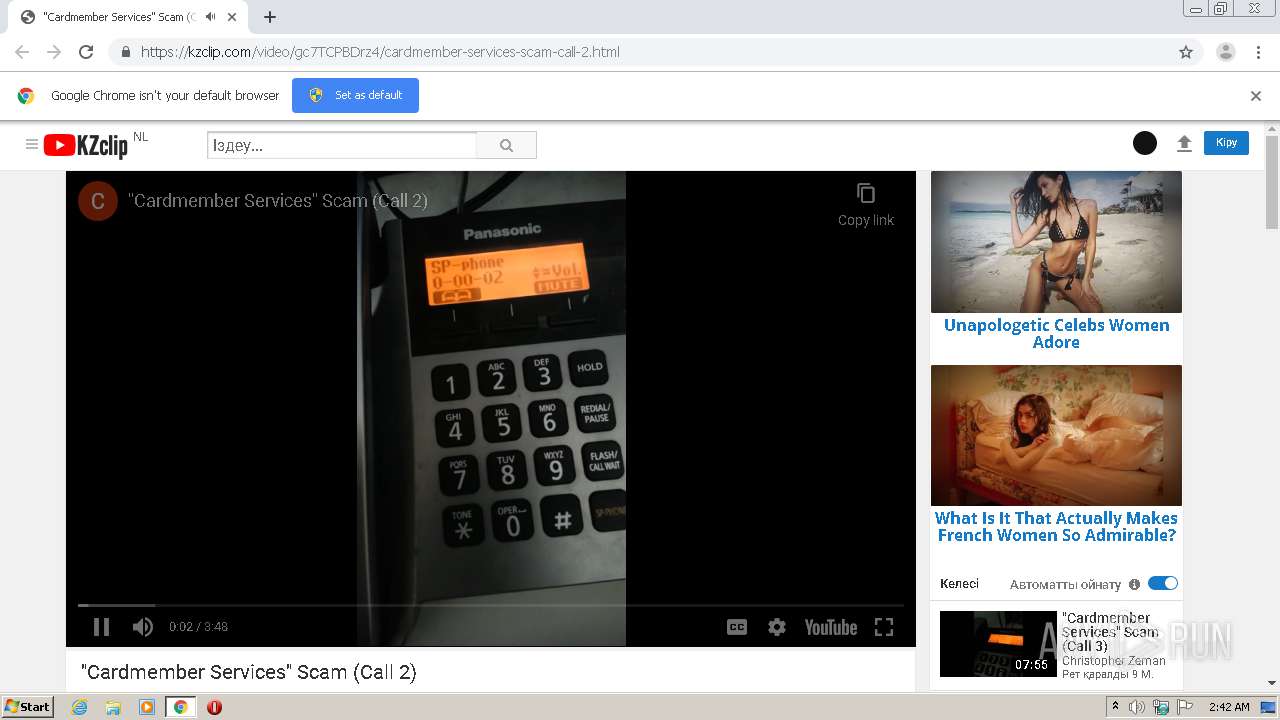
Task: Reload the current page
Action: (86, 52)
